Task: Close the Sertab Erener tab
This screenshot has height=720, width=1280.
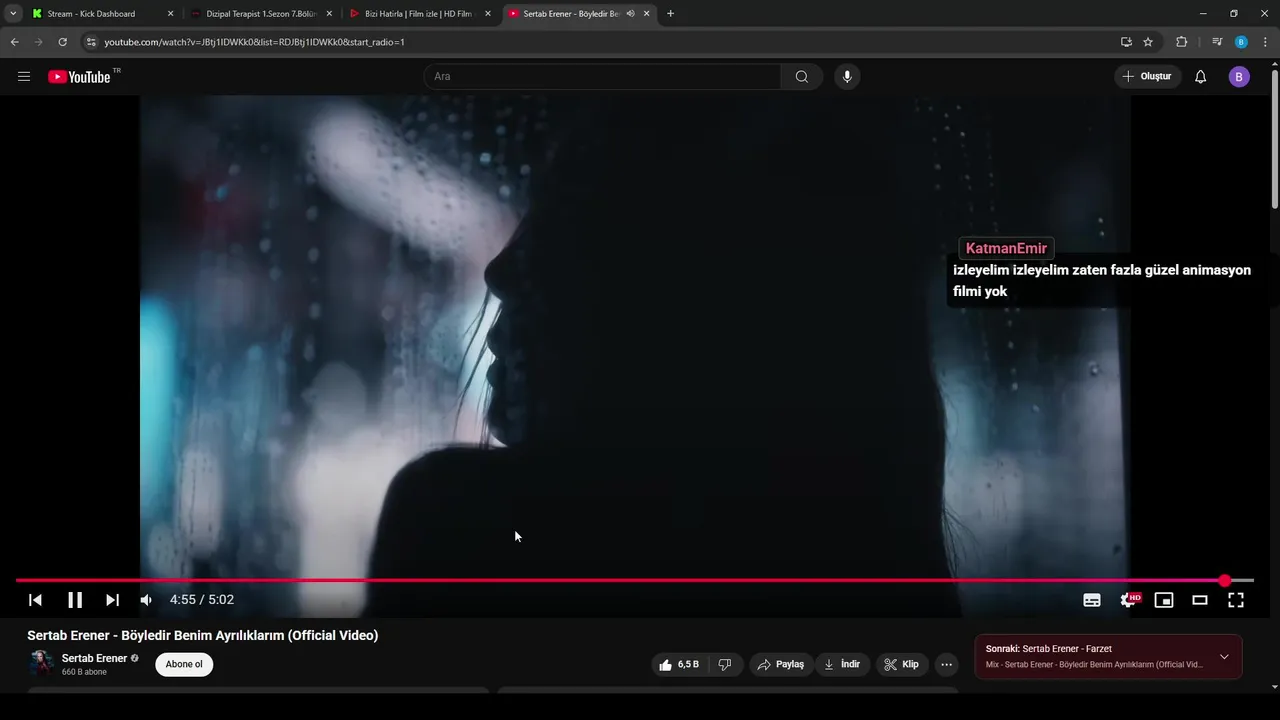Action: coord(647,14)
